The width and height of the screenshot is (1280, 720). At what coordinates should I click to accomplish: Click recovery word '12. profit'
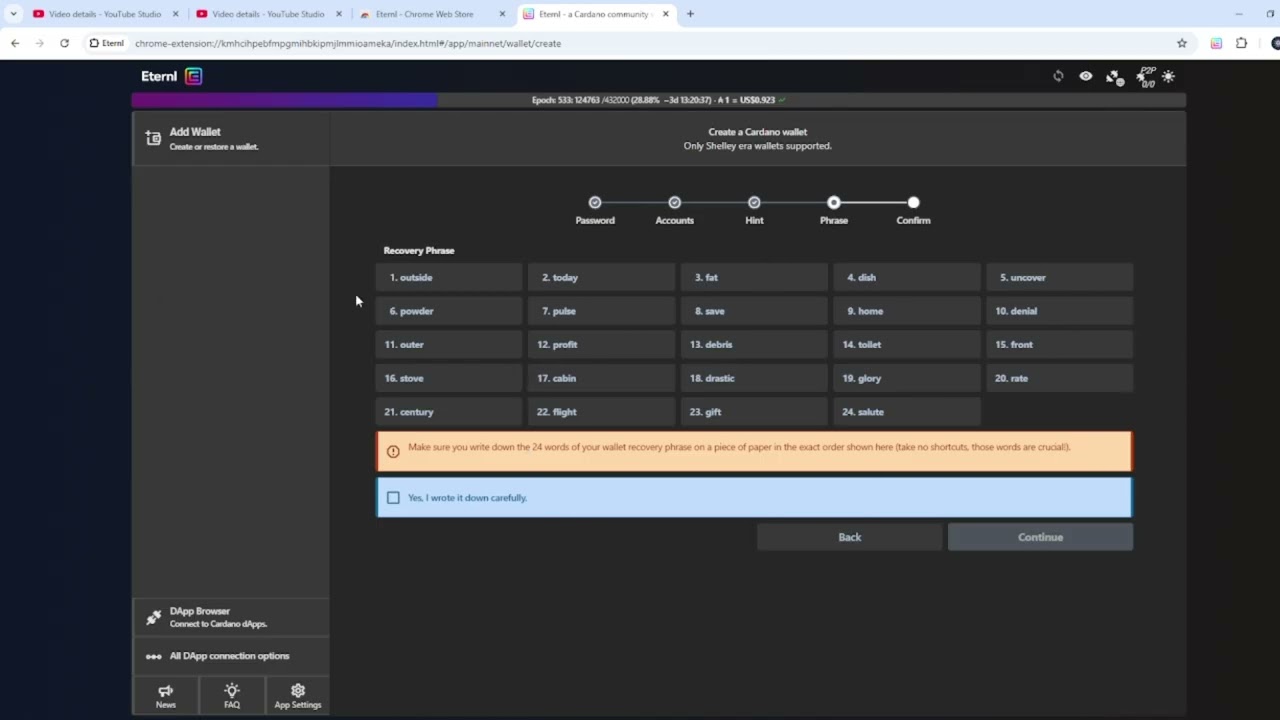(x=602, y=344)
